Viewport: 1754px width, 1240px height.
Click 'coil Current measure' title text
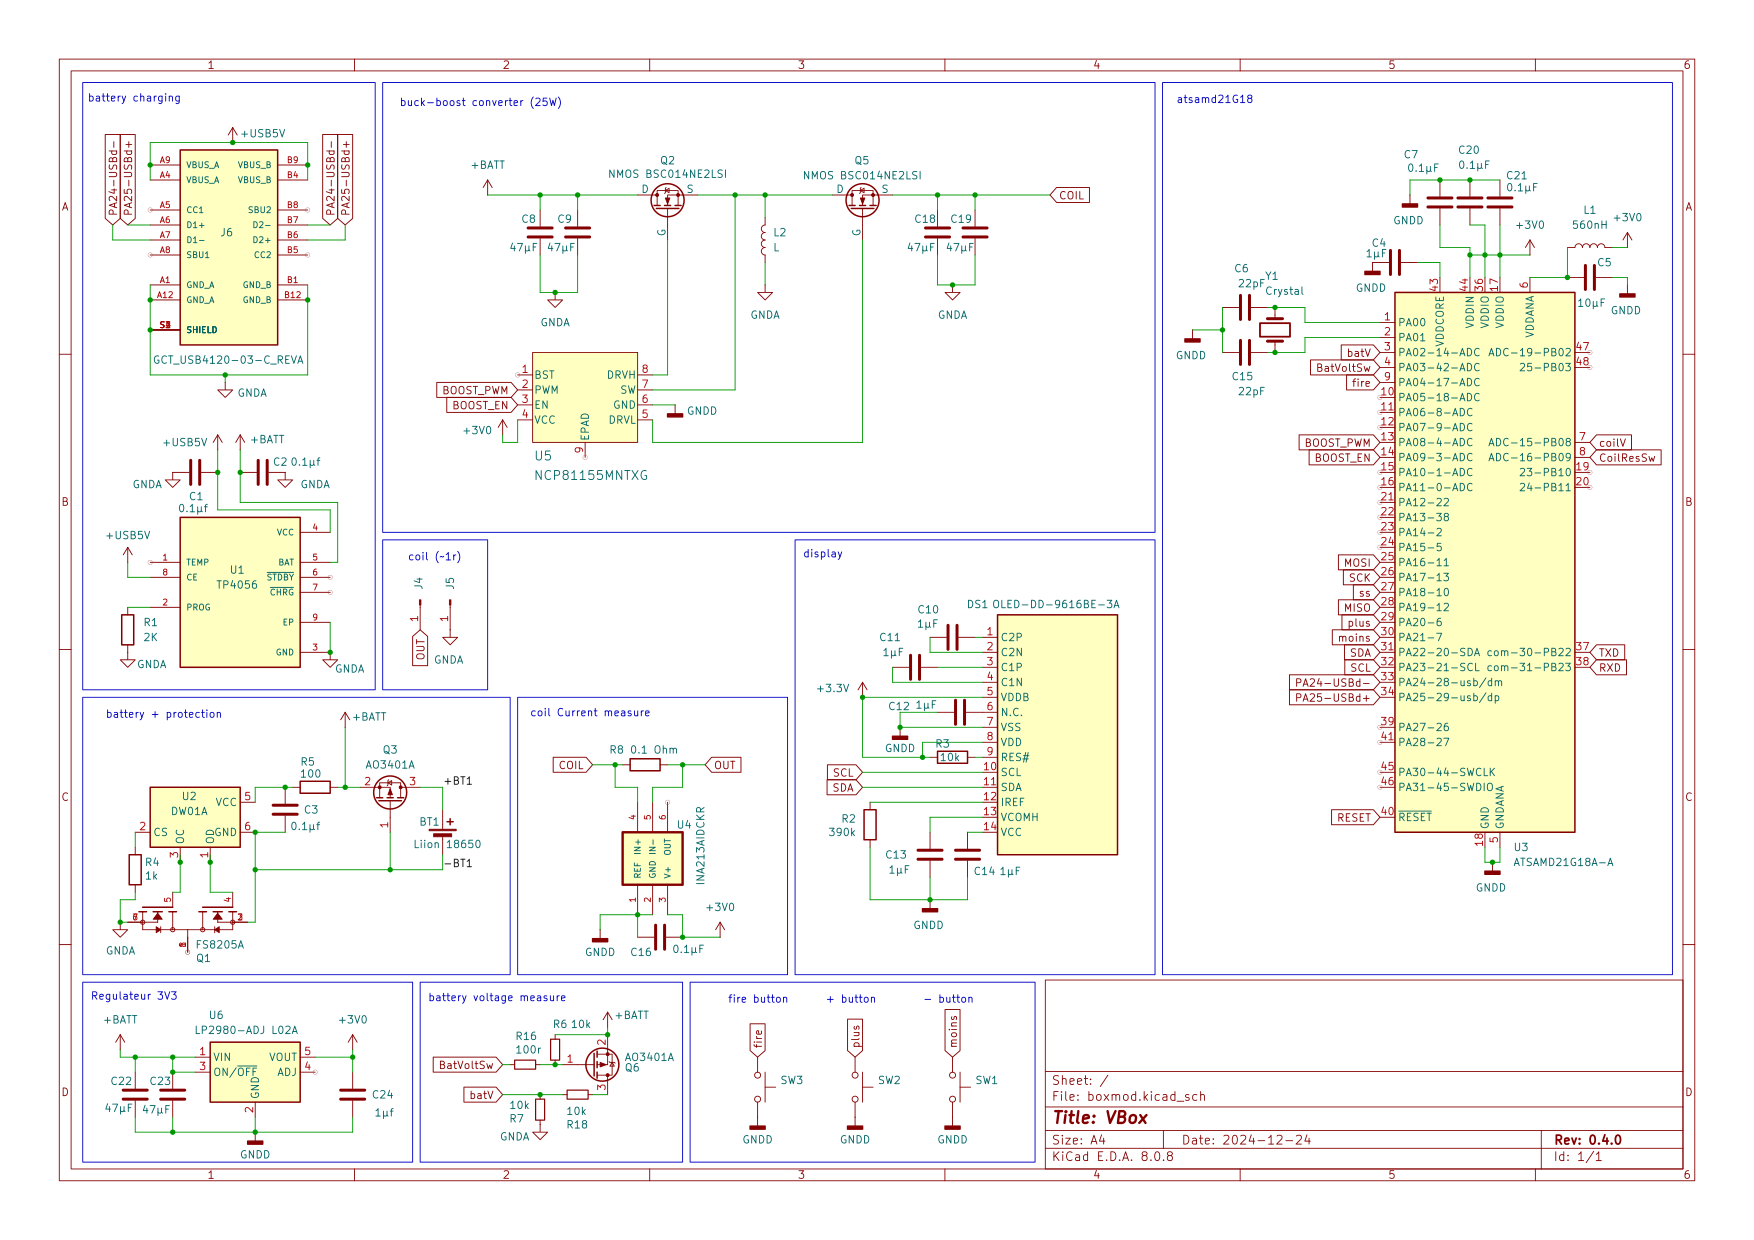click(590, 712)
